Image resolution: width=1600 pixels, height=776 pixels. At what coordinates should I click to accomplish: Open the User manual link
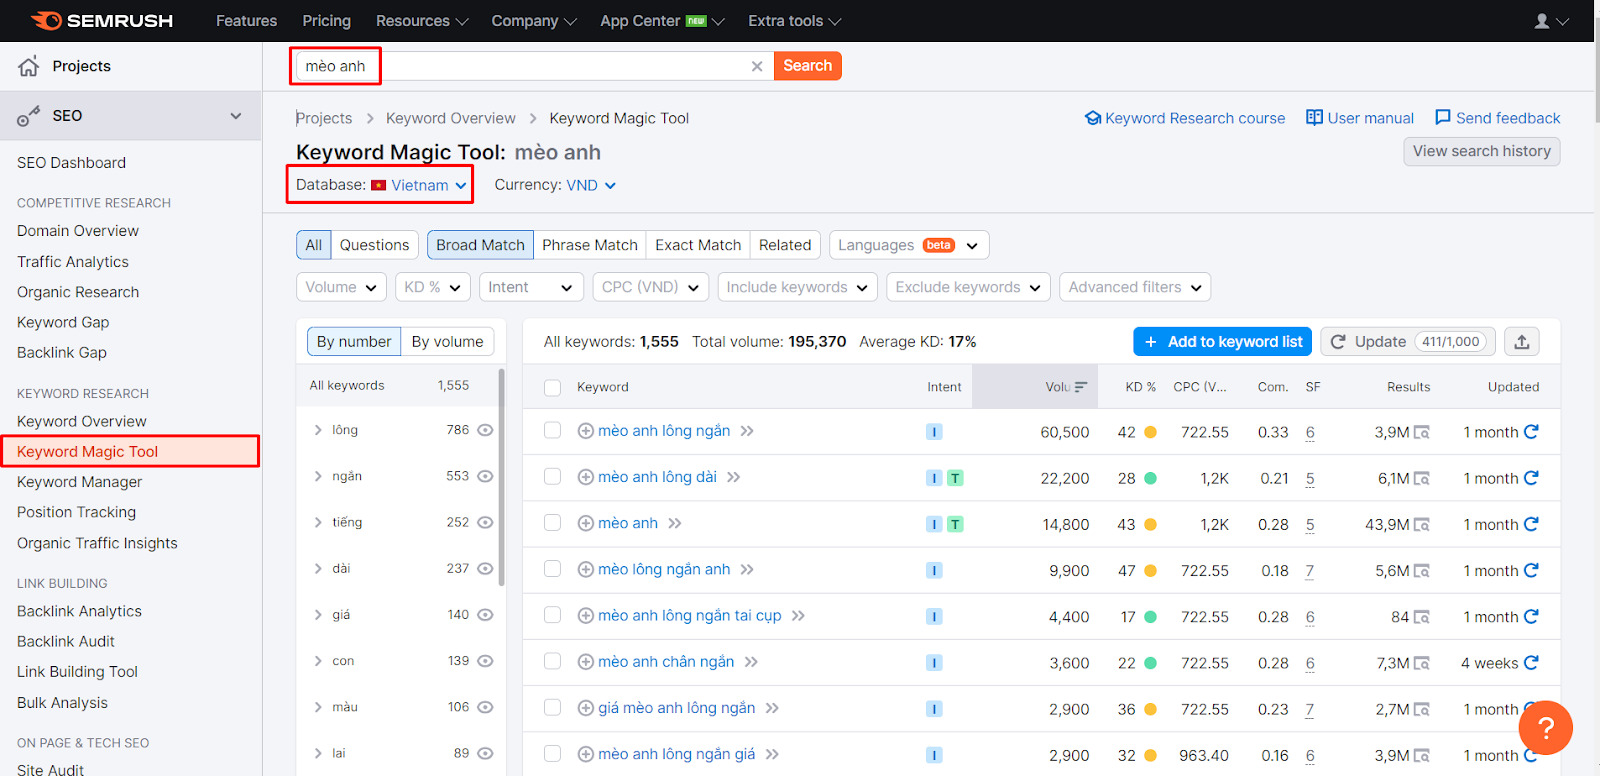click(x=1360, y=118)
